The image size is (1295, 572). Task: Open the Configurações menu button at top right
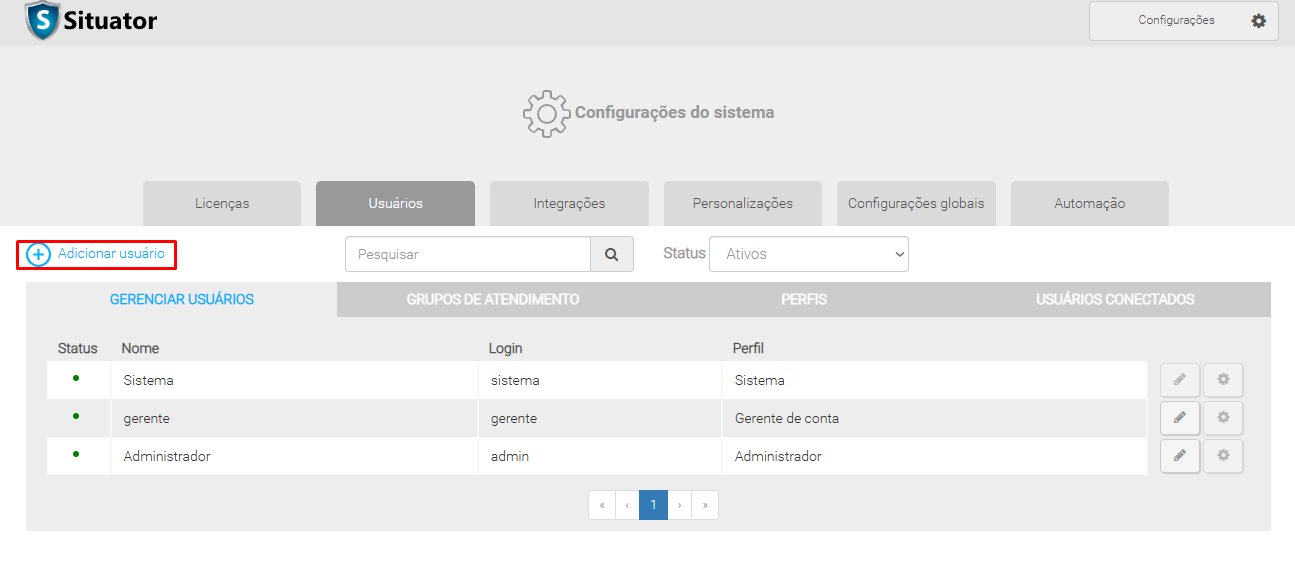1183,21
